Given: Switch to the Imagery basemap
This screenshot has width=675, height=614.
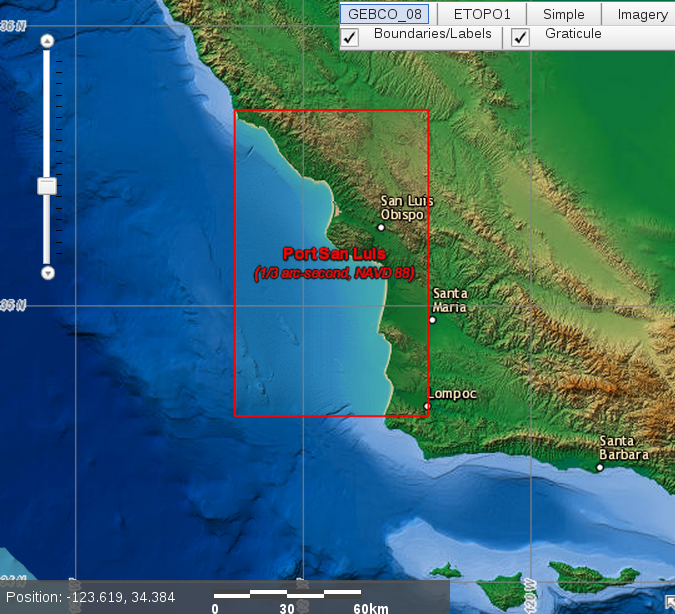Looking at the screenshot, I should (641, 14).
